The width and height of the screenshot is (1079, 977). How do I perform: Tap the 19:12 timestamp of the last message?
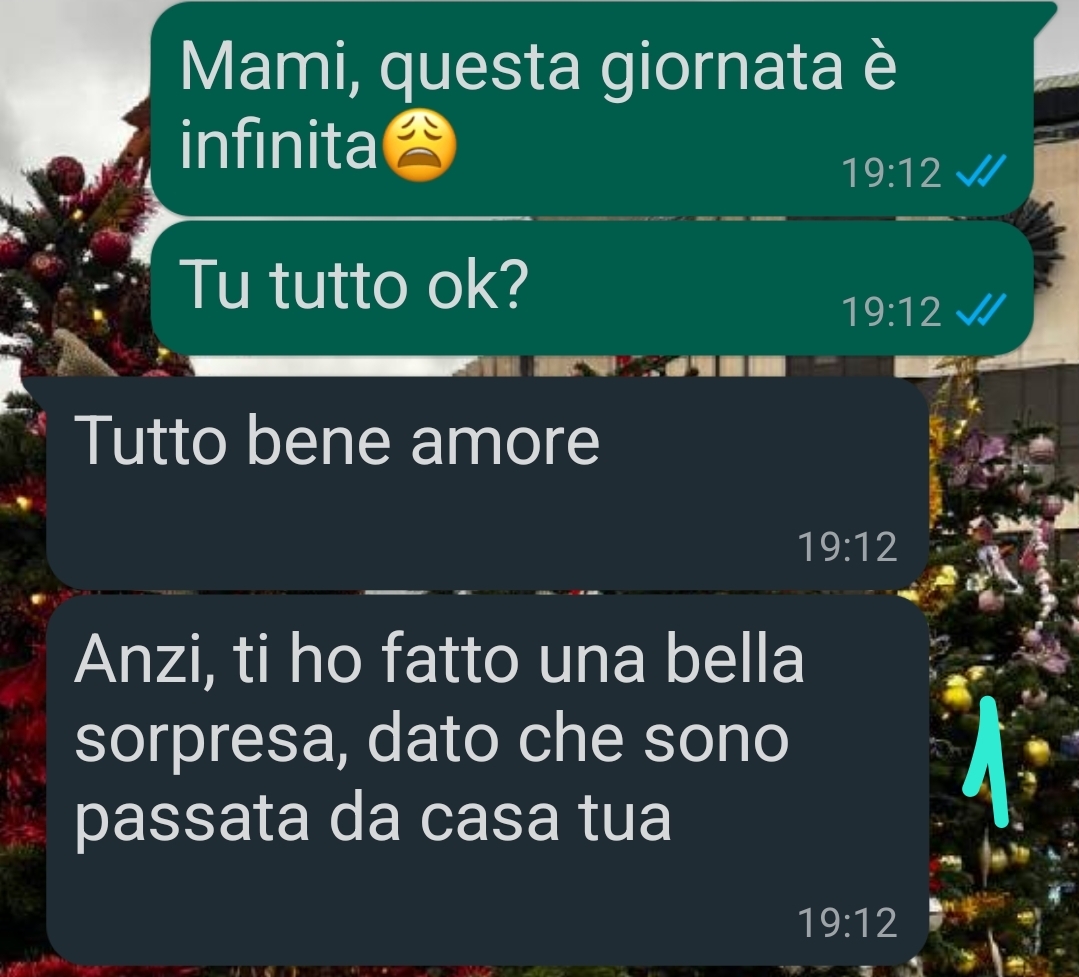tap(847, 922)
